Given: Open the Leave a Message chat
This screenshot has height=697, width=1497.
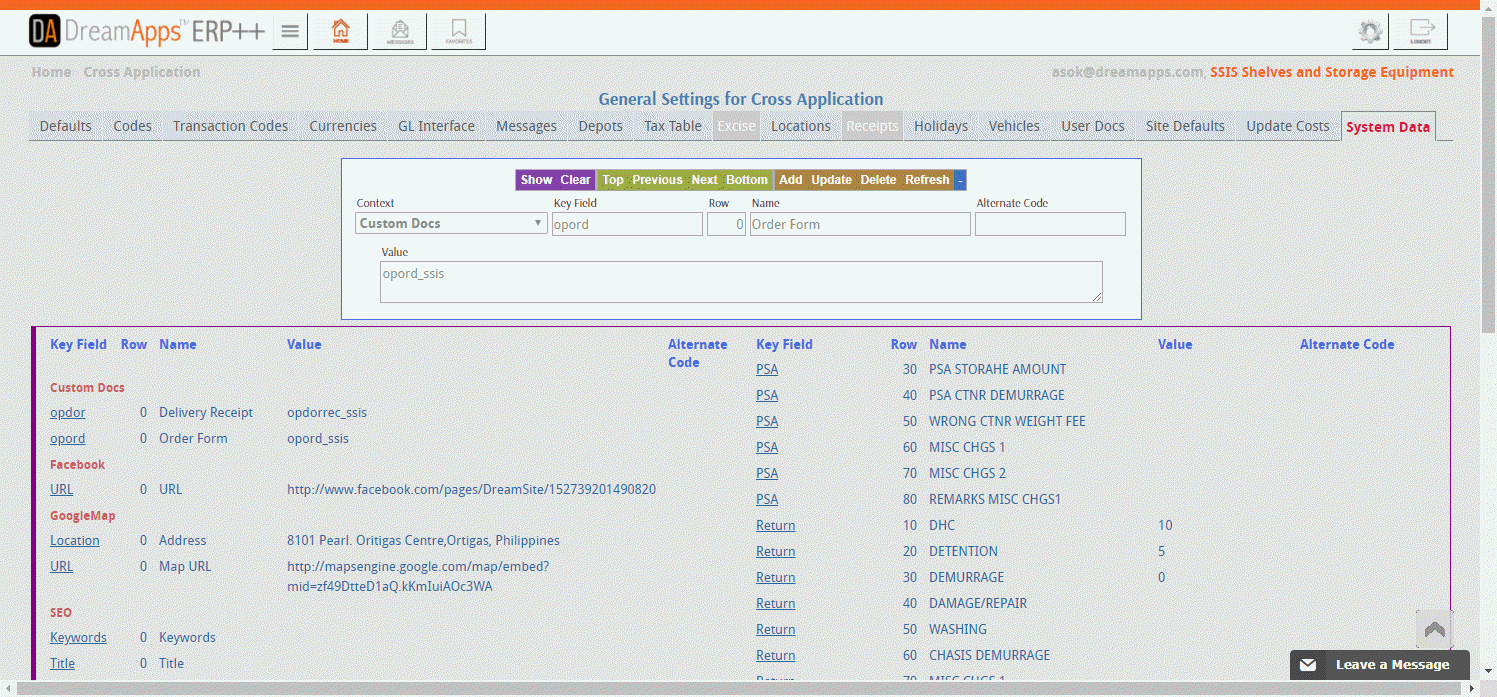Looking at the screenshot, I should [1379, 665].
